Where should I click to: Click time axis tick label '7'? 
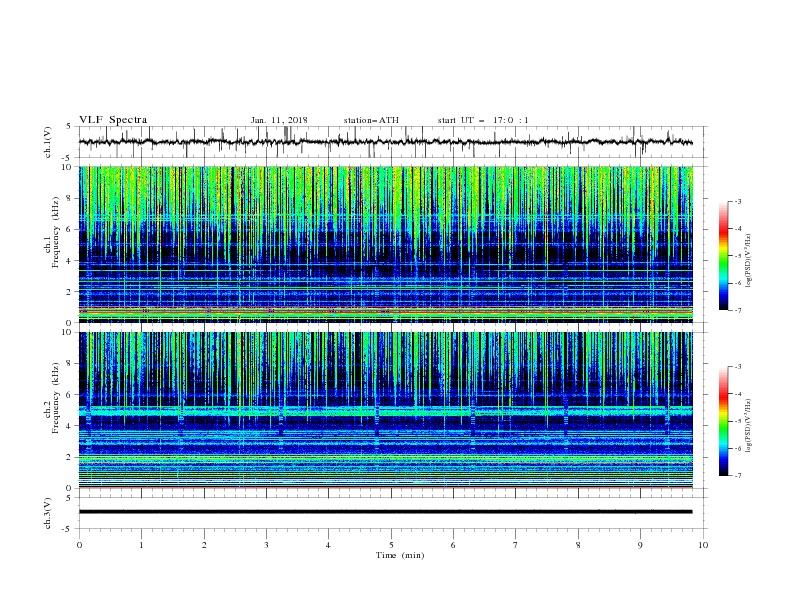(x=516, y=545)
